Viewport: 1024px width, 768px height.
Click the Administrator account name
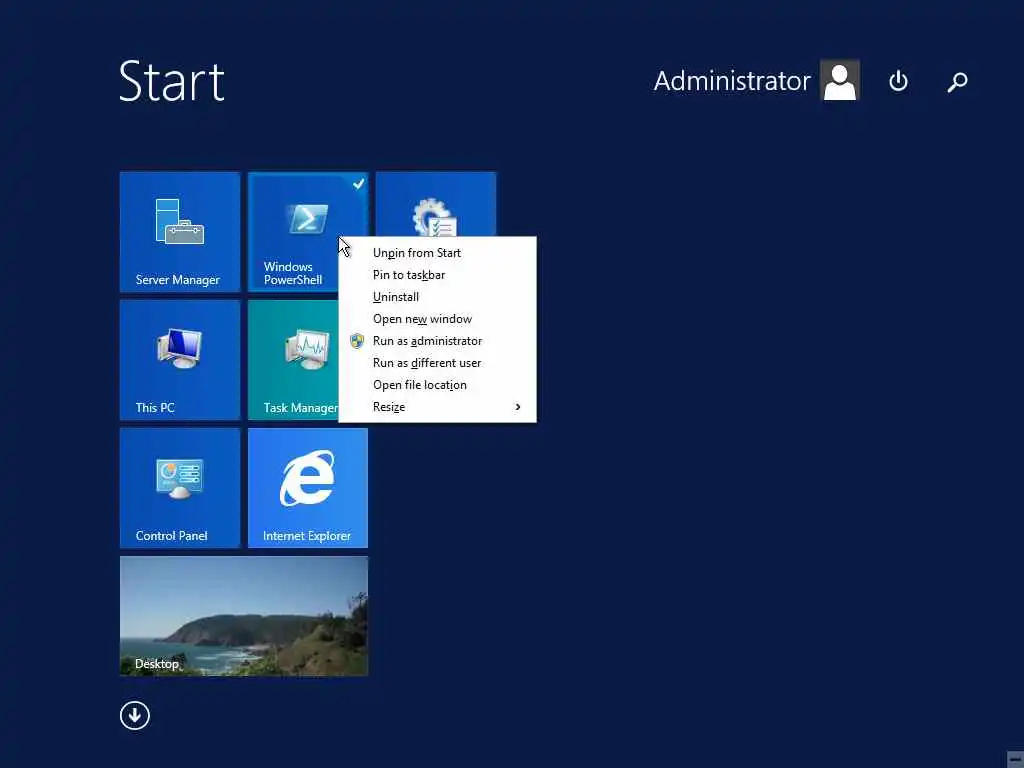pos(732,81)
